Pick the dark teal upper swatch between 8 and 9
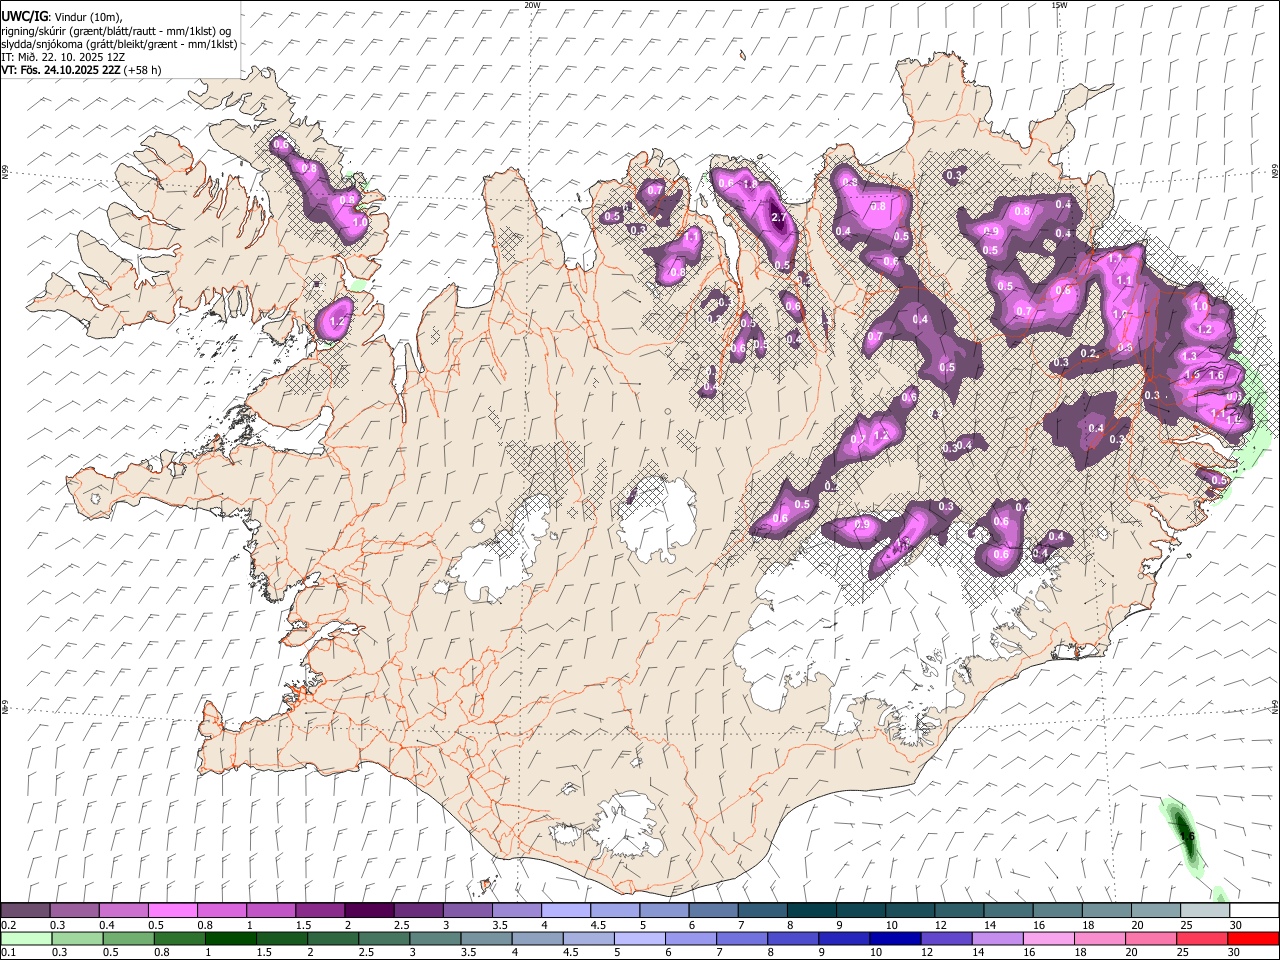The height and width of the screenshot is (960, 1280). (x=811, y=911)
